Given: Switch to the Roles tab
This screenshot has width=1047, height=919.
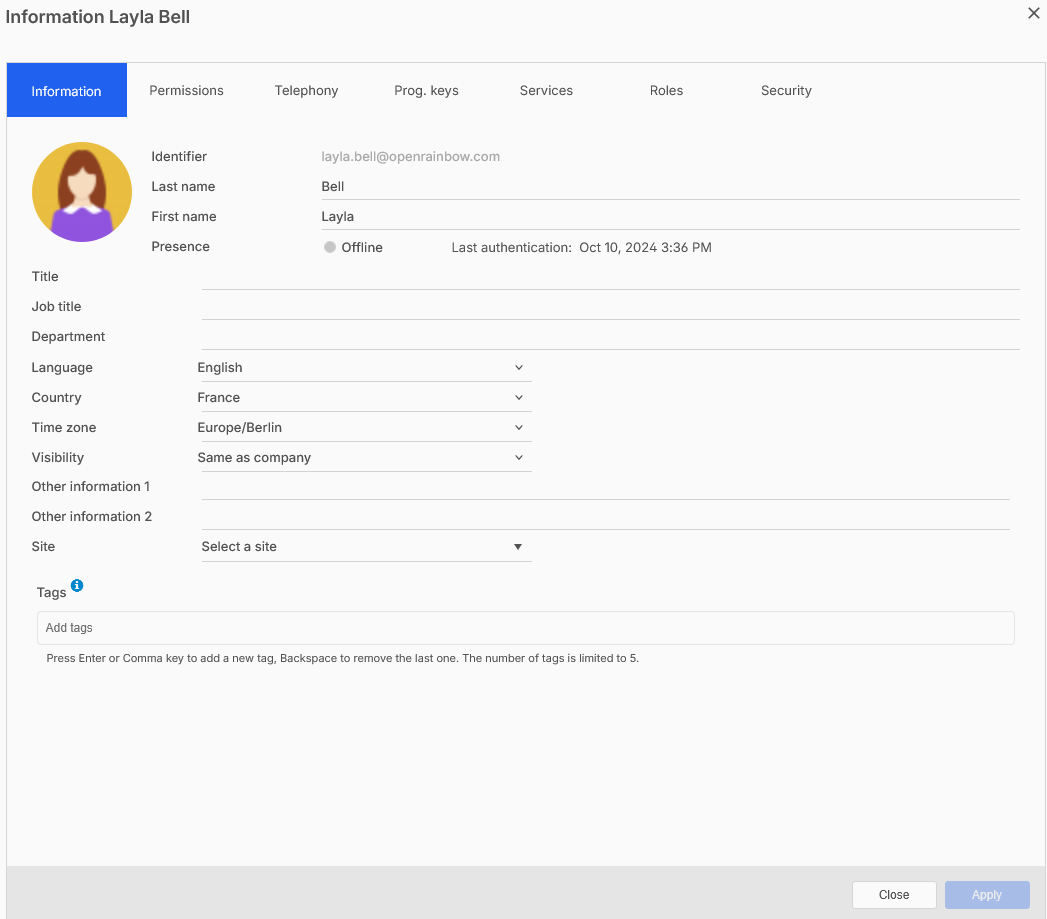Looking at the screenshot, I should (666, 91).
